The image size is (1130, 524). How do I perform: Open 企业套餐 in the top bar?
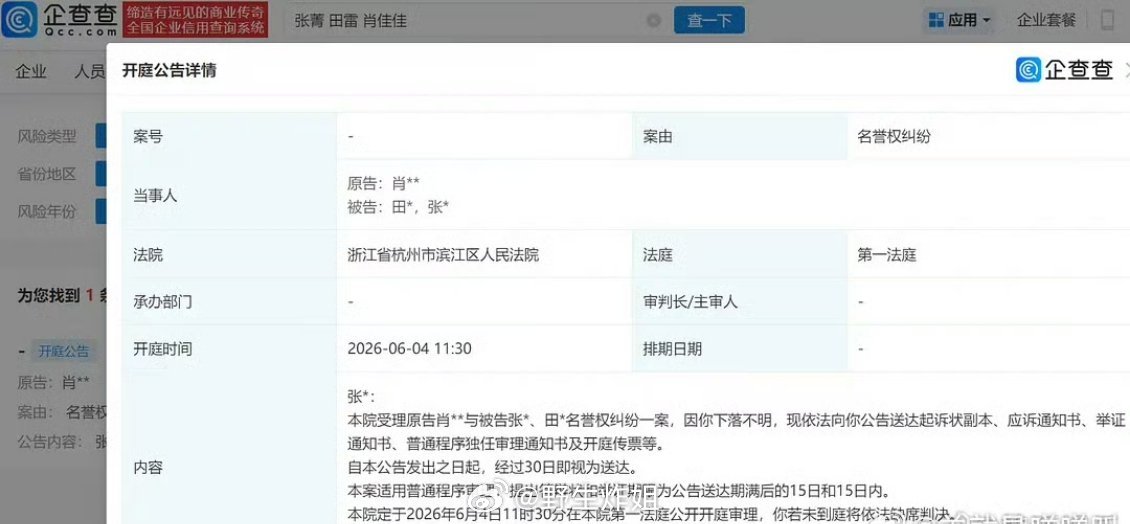pos(1046,20)
